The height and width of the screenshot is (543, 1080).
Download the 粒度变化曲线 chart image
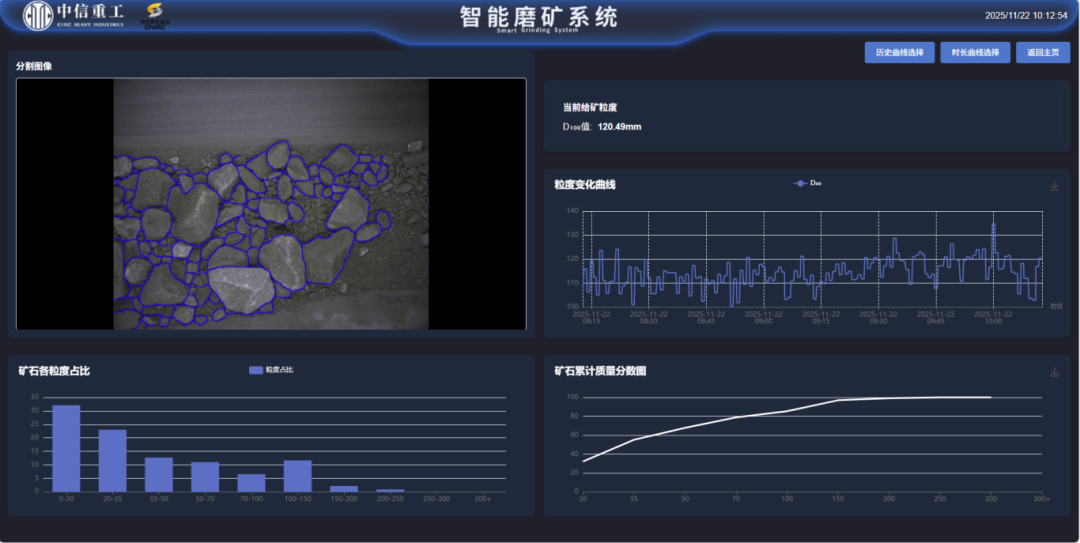click(x=1054, y=186)
